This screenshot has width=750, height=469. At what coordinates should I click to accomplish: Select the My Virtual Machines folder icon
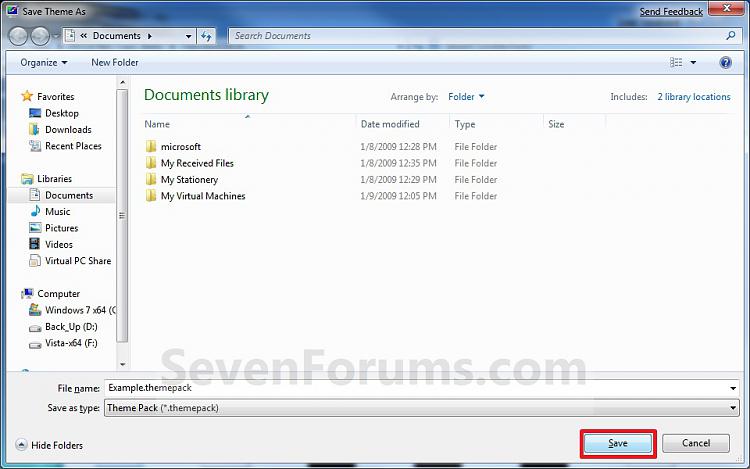[151, 196]
